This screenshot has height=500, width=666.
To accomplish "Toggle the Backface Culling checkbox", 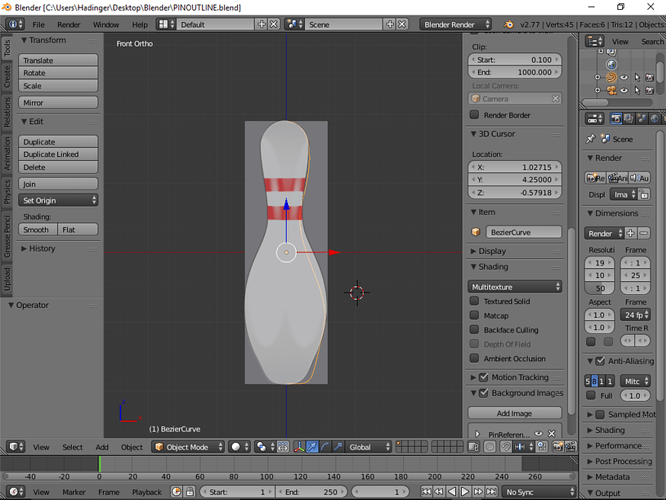I will 475,330.
